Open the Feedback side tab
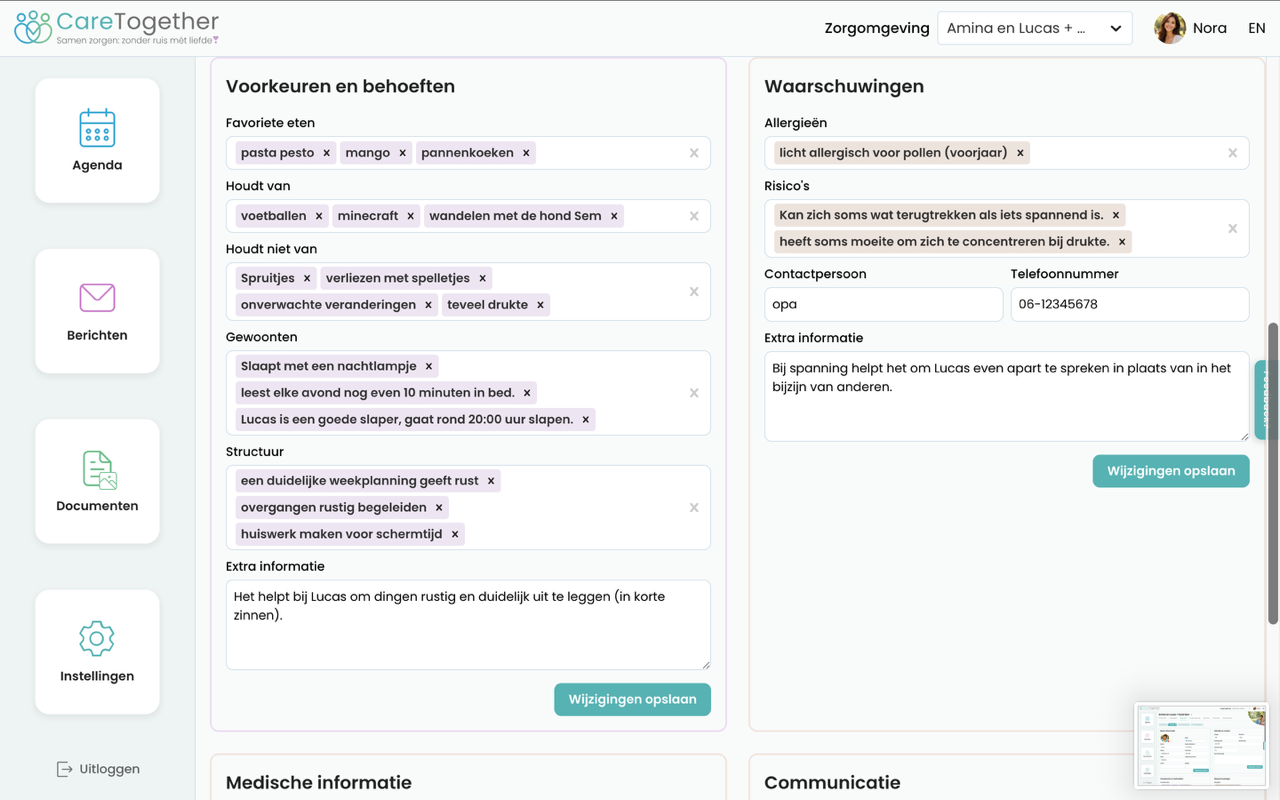Image resolution: width=1280 pixels, height=800 pixels. click(1265, 400)
